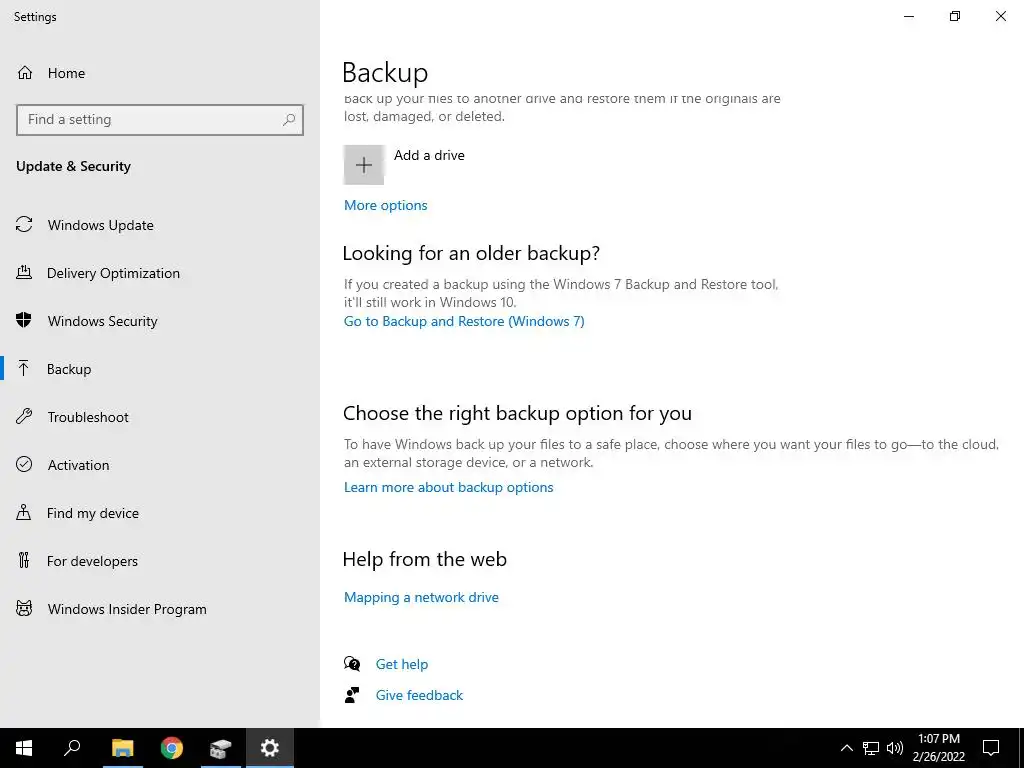Click the More options link
Viewport: 1024px width, 768px height.
385,205
